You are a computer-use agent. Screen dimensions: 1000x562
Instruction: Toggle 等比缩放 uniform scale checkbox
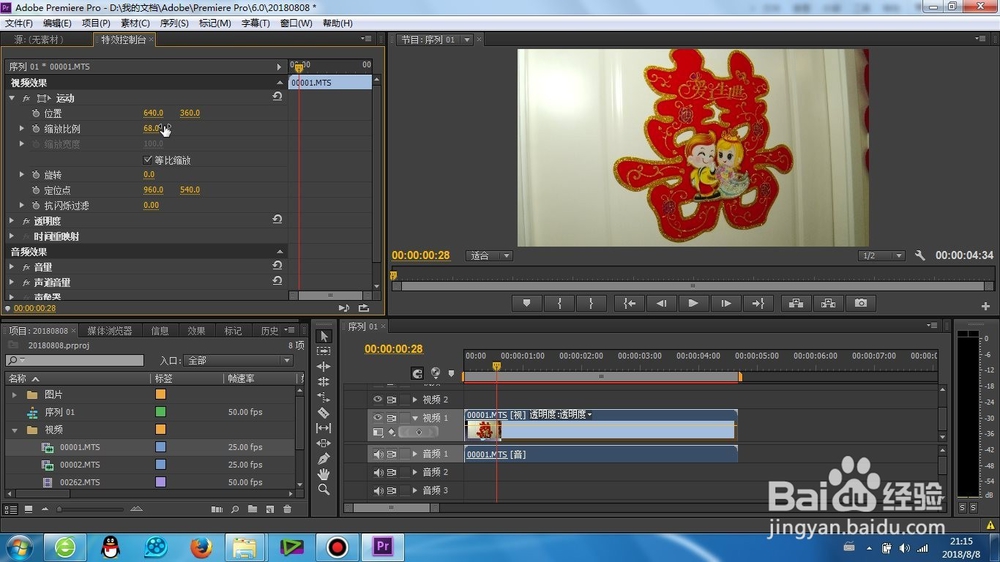coord(148,159)
